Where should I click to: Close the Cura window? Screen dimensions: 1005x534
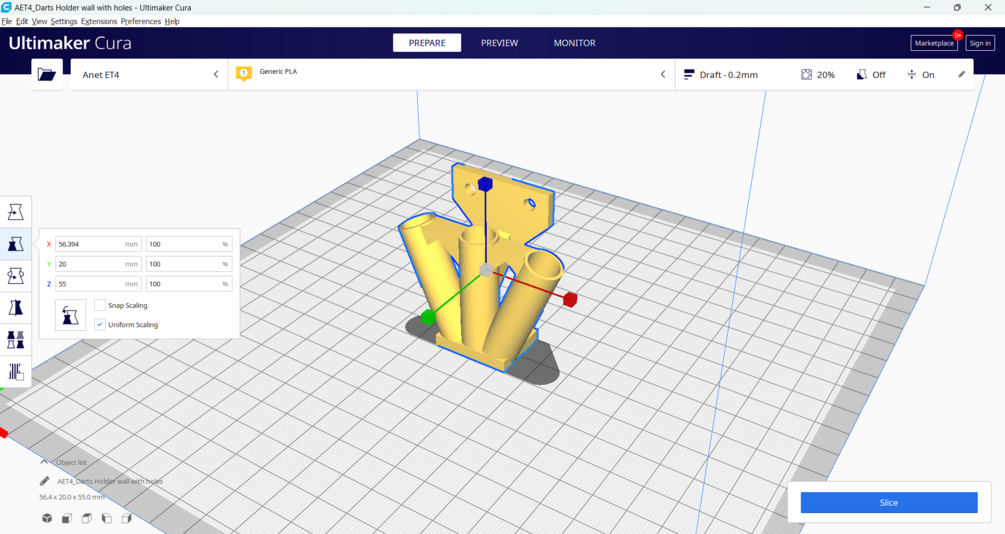(988, 7)
